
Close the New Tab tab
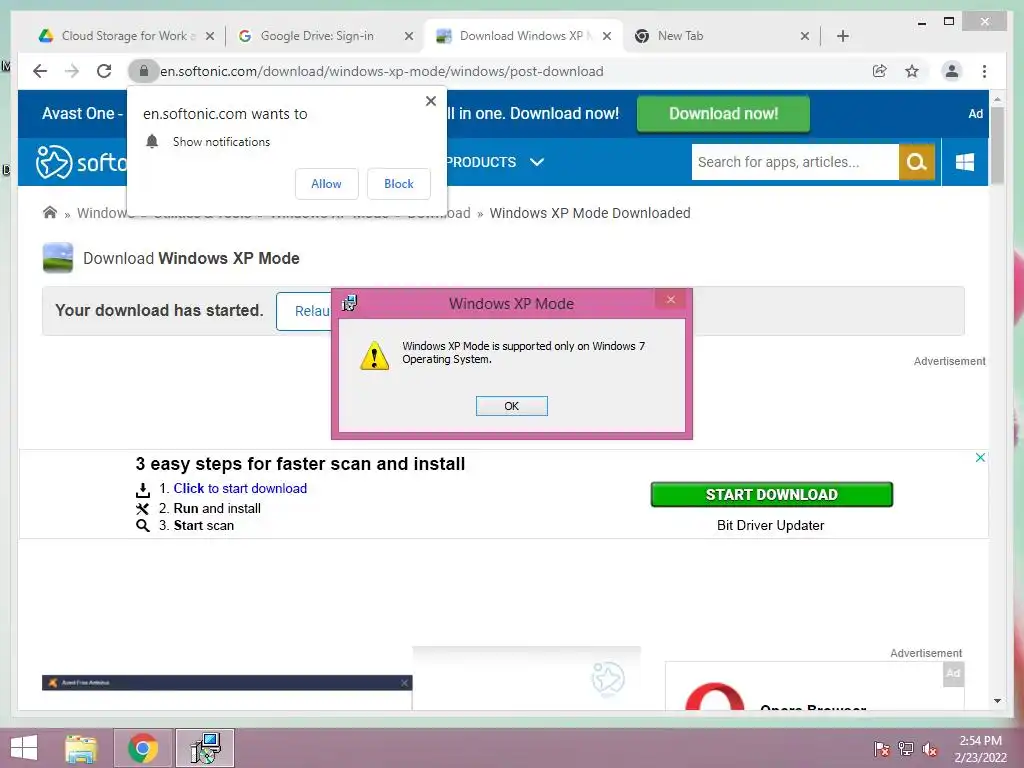[x=805, y=36]
